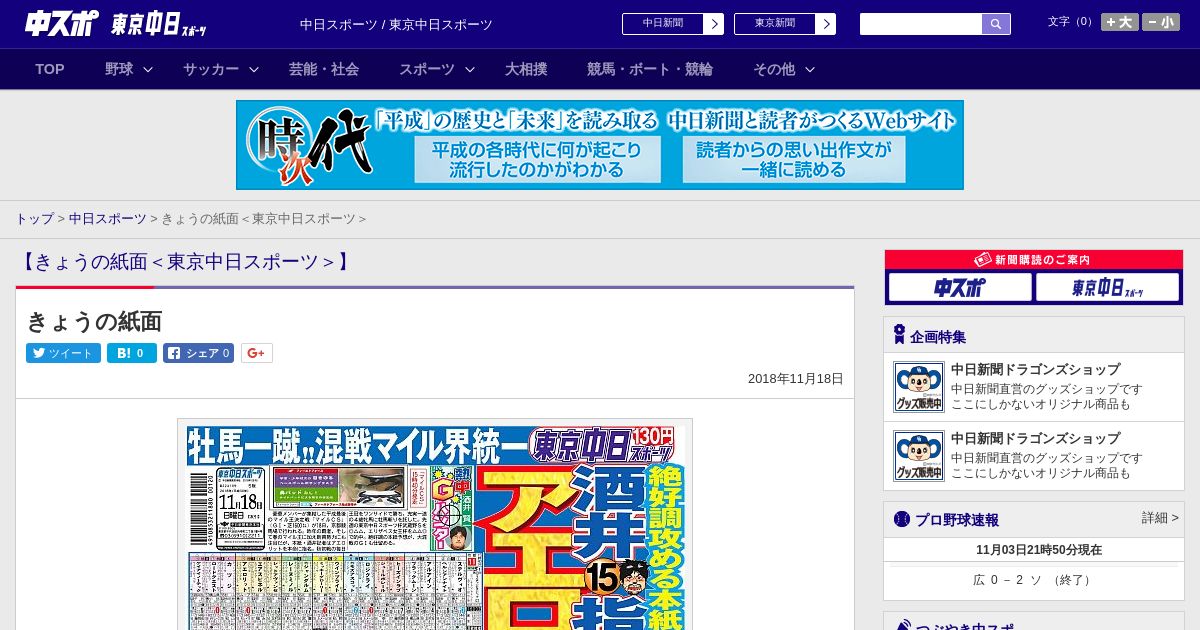Click the 新聞購読のご案内 banner heading

coord(1033,260)
